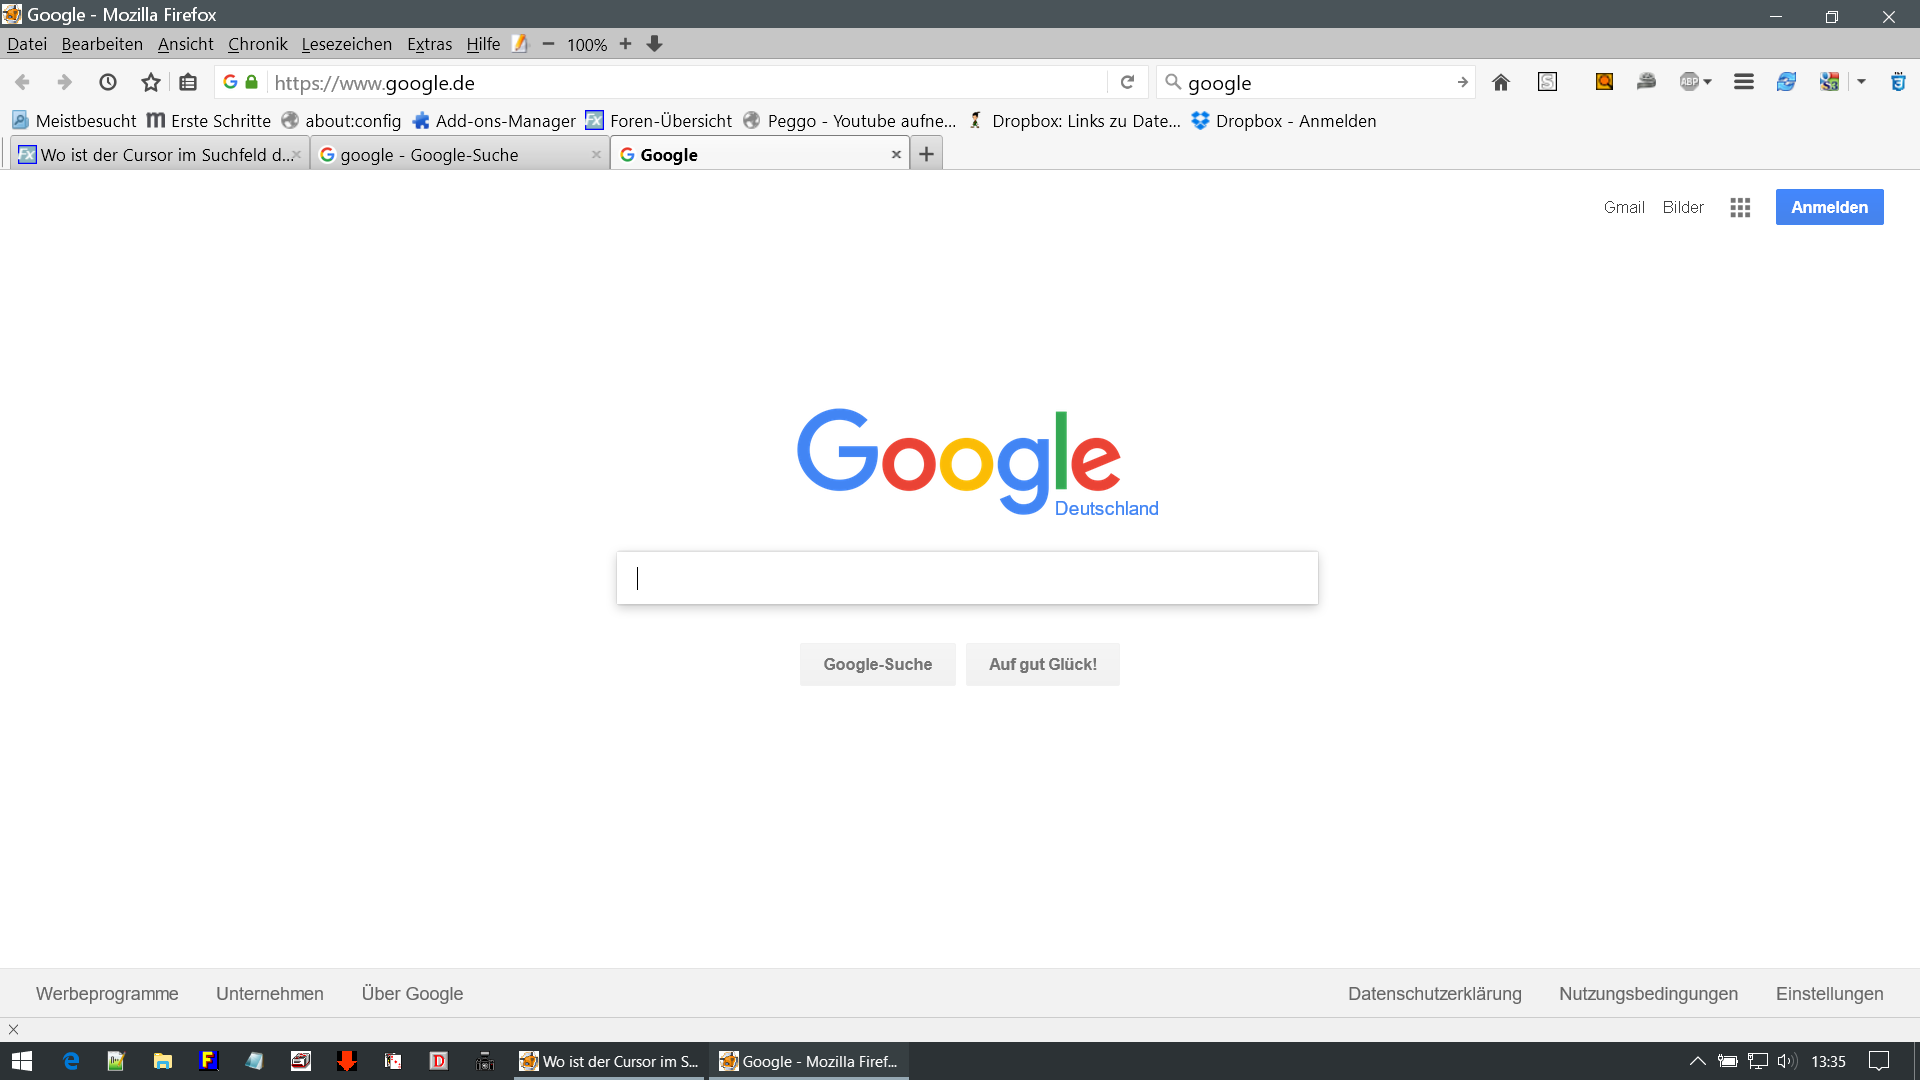Open Microsoft Edge from the taskbar
Screen dimensions: 1920x1080
(x=71, y=1061)
